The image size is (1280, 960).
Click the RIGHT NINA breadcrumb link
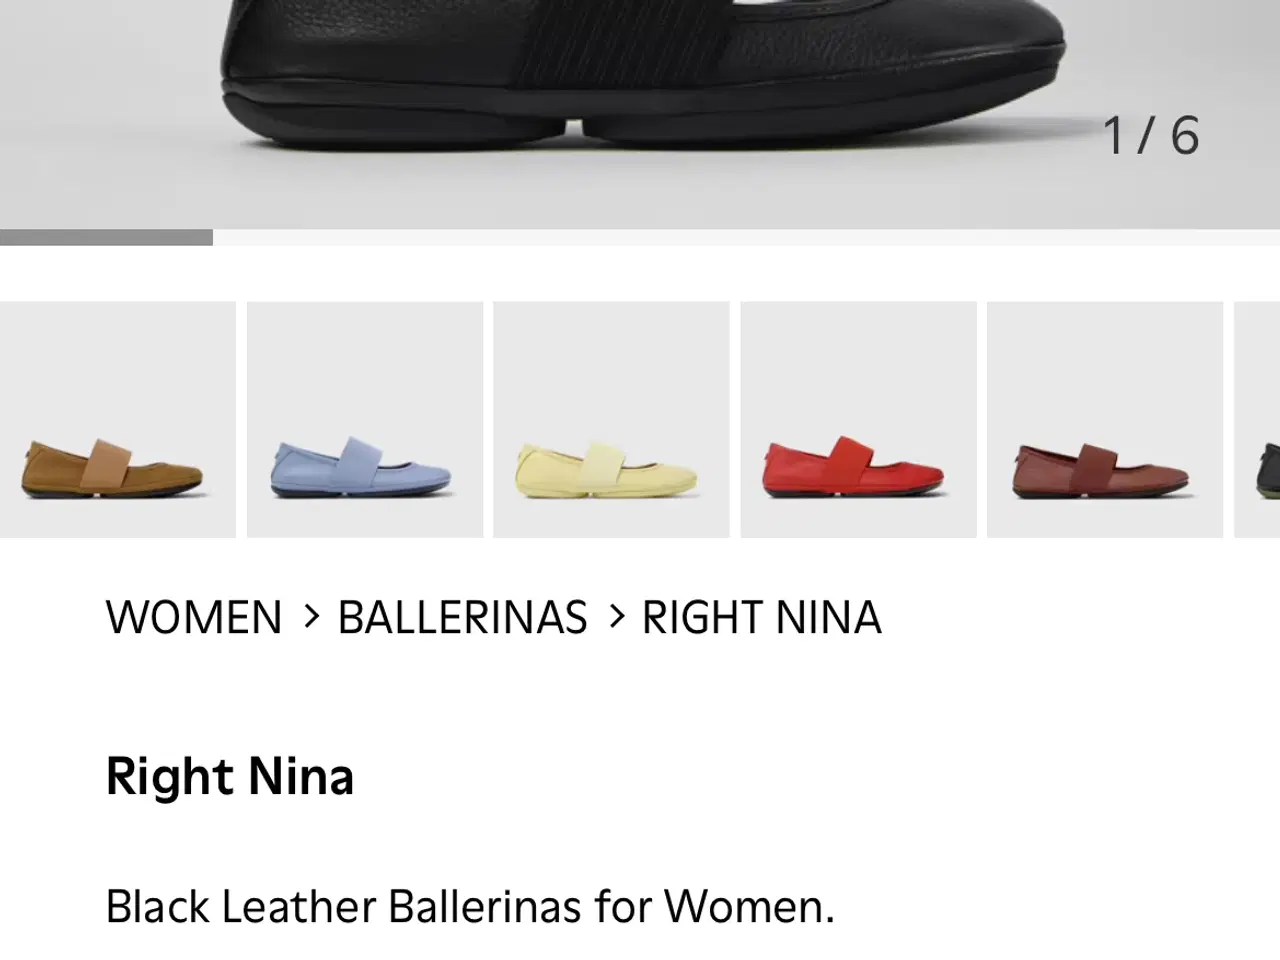point(762,617)
